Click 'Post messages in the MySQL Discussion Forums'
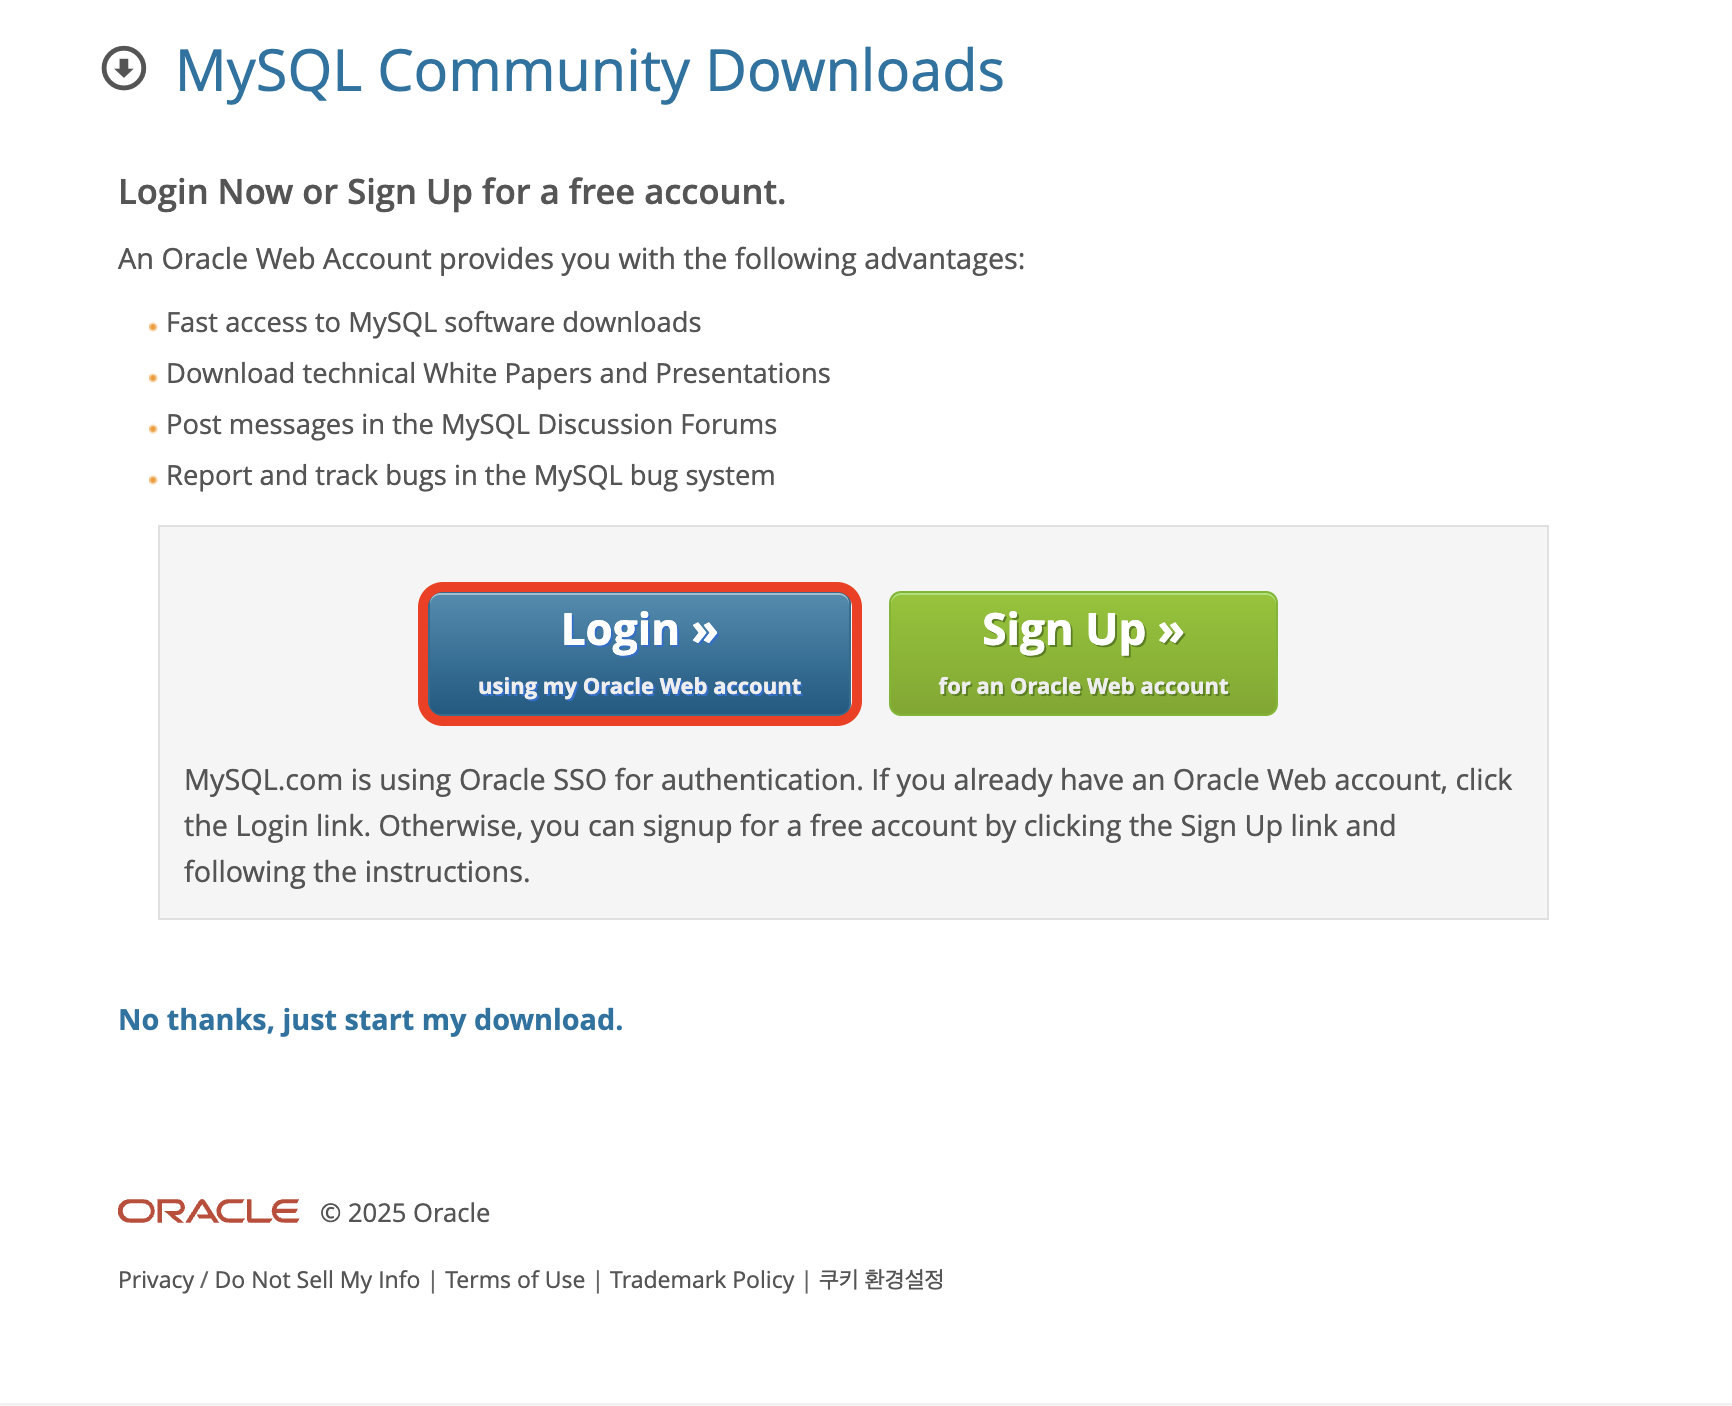The width and height of the screenshot is (1732, 1406). [x=471, y=425]
